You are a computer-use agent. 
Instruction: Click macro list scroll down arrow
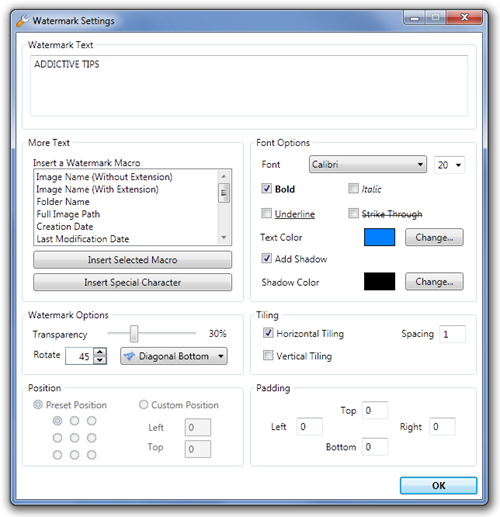tap(224, 237)
